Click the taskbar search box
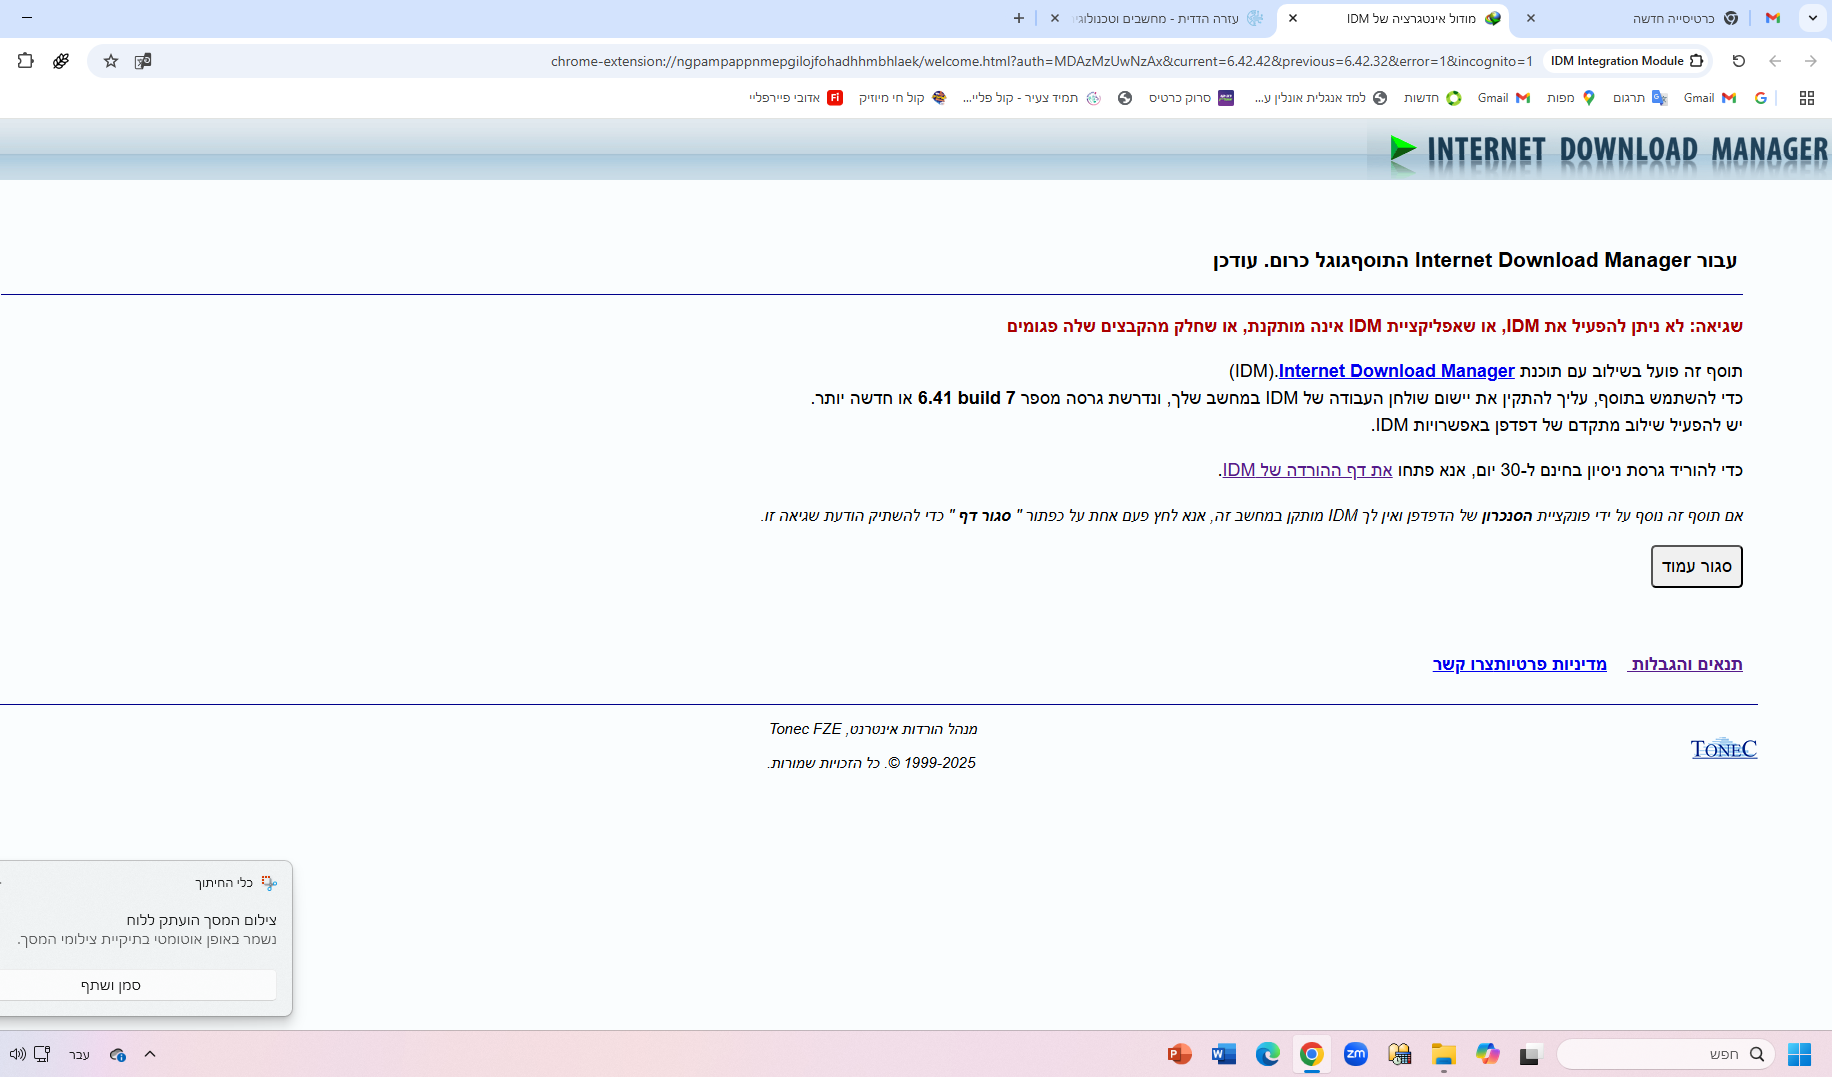Viewport: 1832px width, 1077px height. pos(1666,1054)
